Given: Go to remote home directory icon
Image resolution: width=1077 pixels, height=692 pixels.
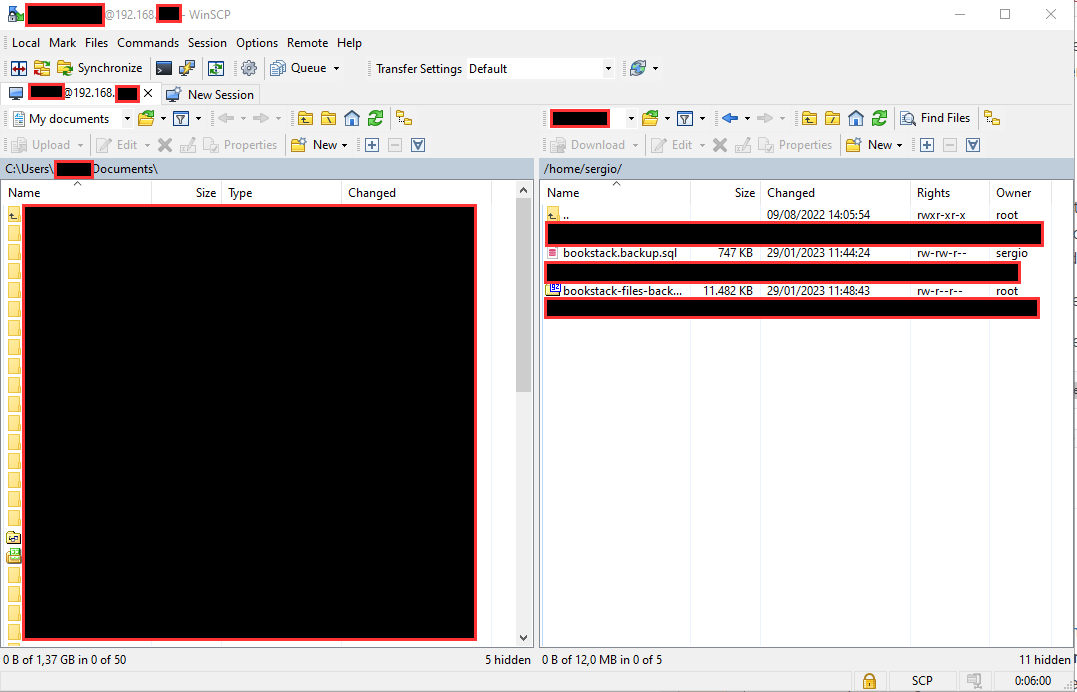Looking at the screenshot, I should click(x=856, y=119).
